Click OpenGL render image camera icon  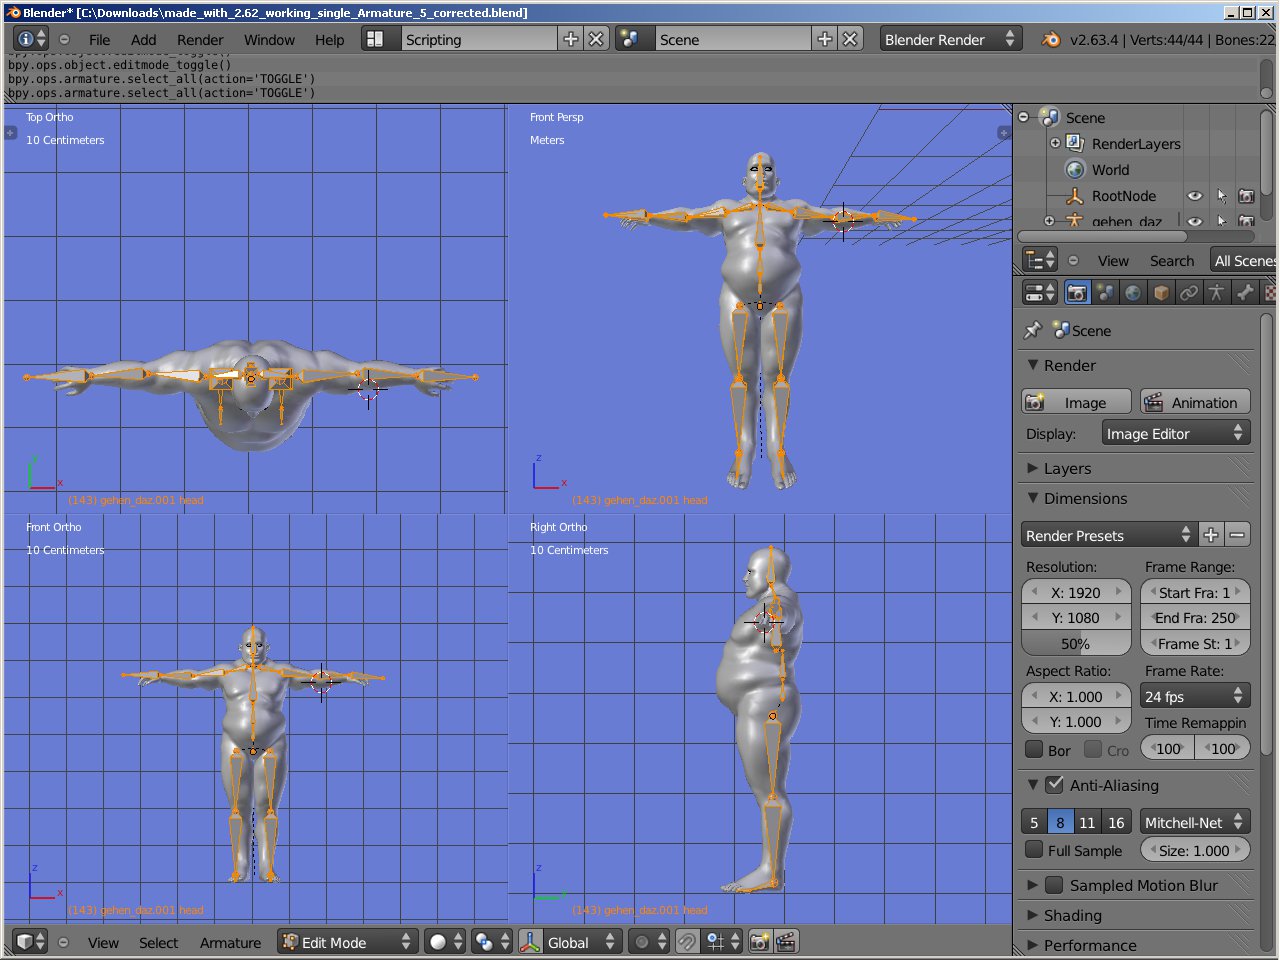pos(760,942)
